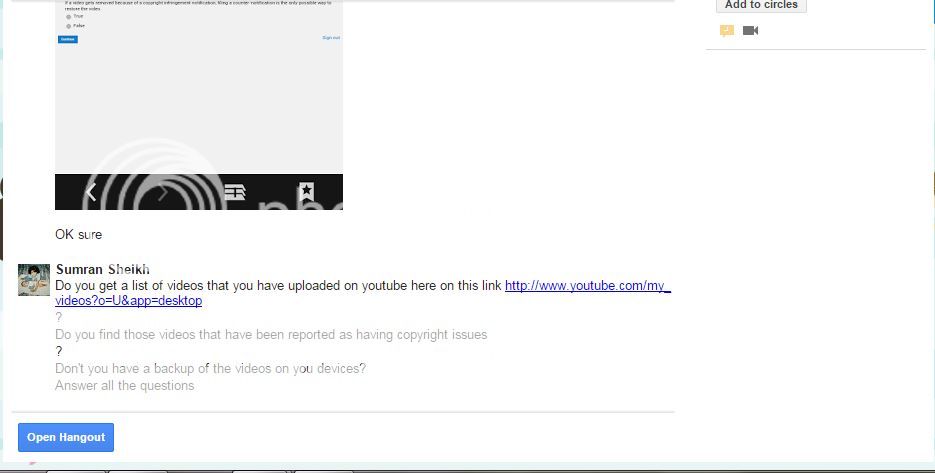The image size is (935, 473).
Task: Select the False radio option
Action: (69, 26)
